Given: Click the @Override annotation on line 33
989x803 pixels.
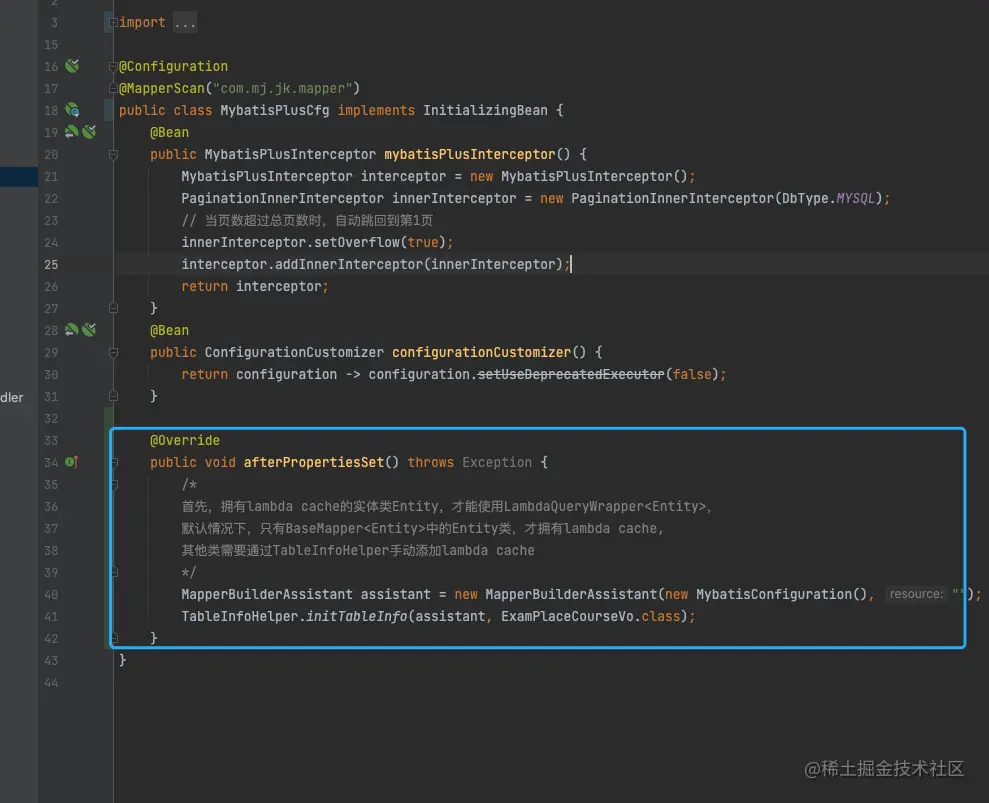Looking at the screenshot, I should click(185, 440).
